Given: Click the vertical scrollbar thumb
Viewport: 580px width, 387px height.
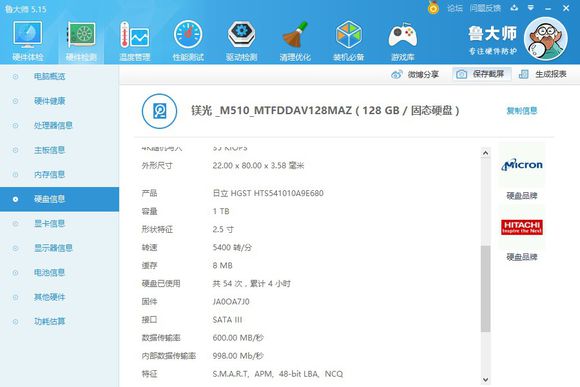Looking at the screenshot, I should coord(485,289).
